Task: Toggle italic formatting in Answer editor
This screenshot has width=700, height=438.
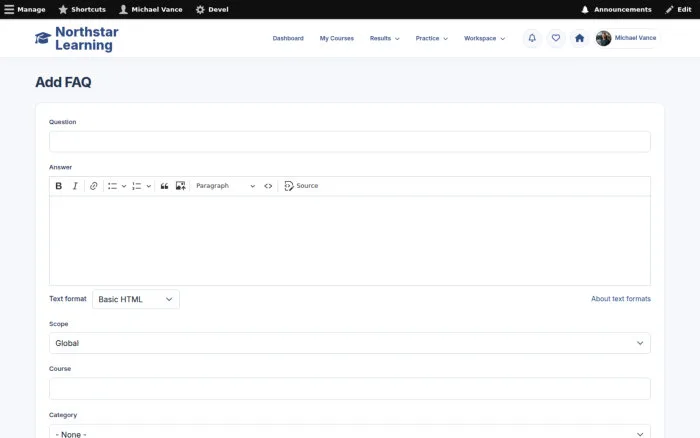Action: click(x=75, y=186)
